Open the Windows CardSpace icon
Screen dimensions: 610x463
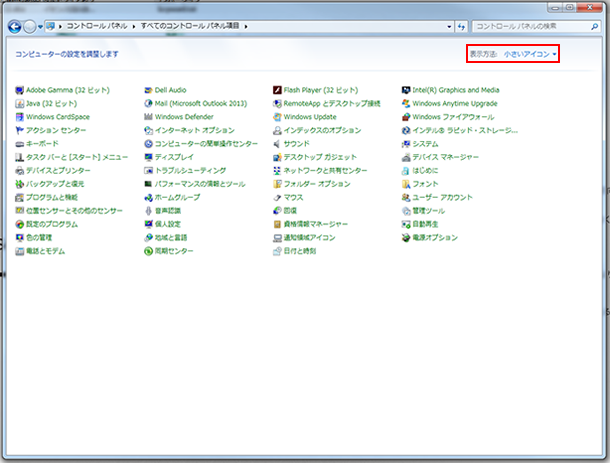click(19, 117)
